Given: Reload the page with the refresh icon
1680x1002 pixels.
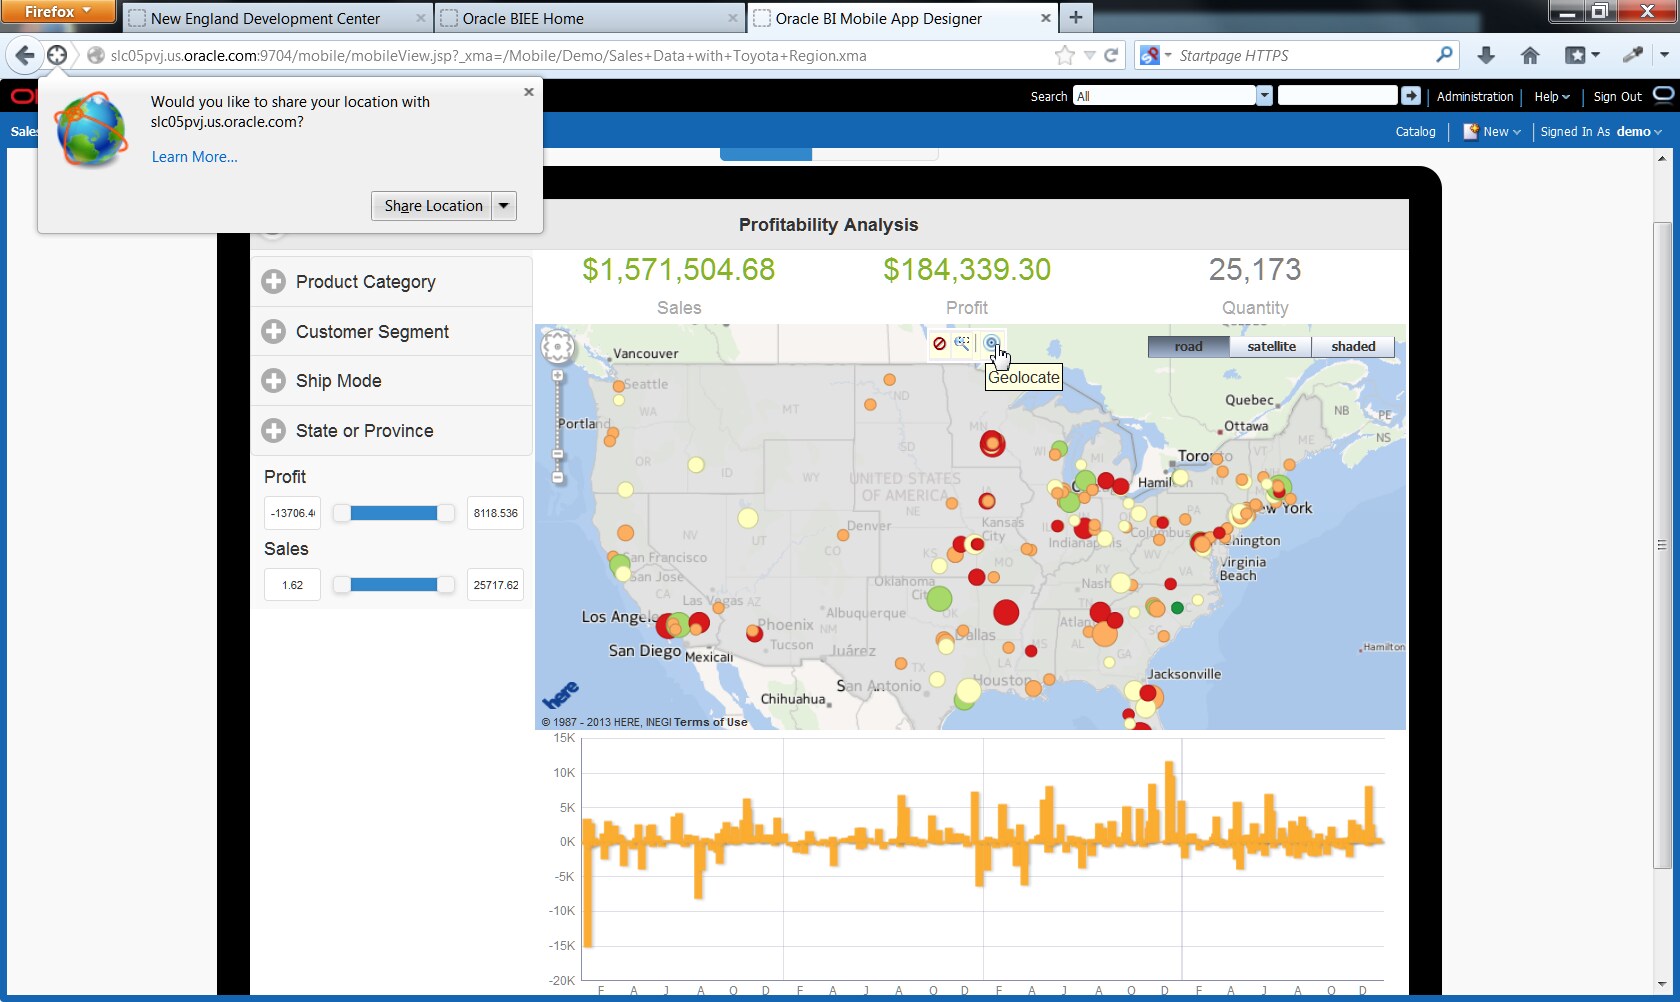Looking at the screenshot, I should [x=1111, y=56].
